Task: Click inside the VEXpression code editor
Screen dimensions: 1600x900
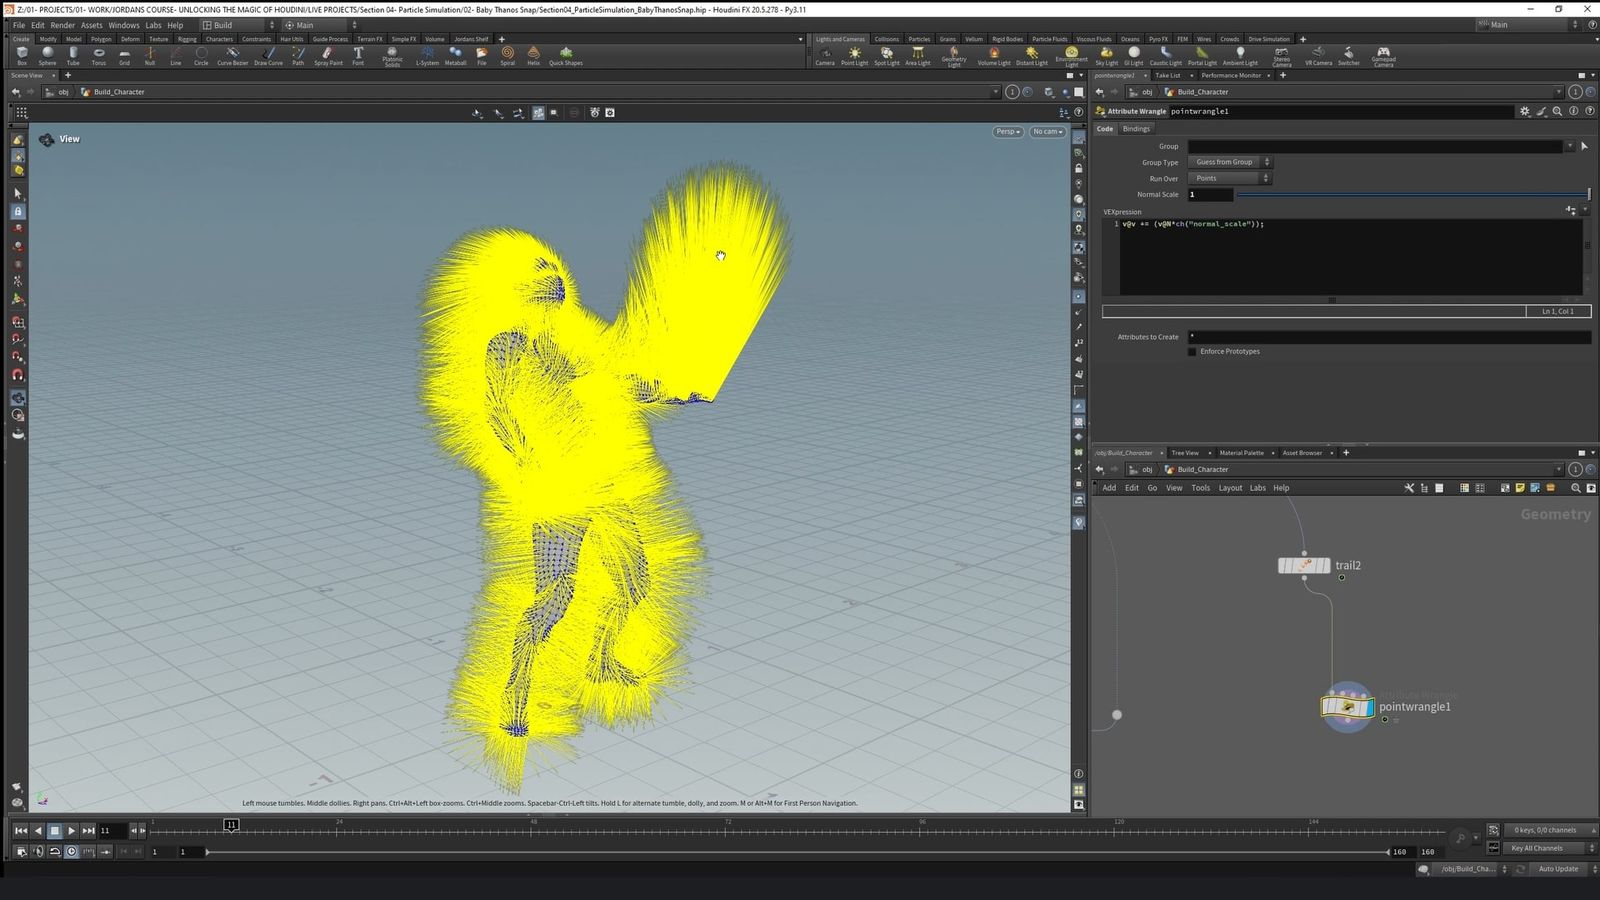Action: tap(1300, 255)
